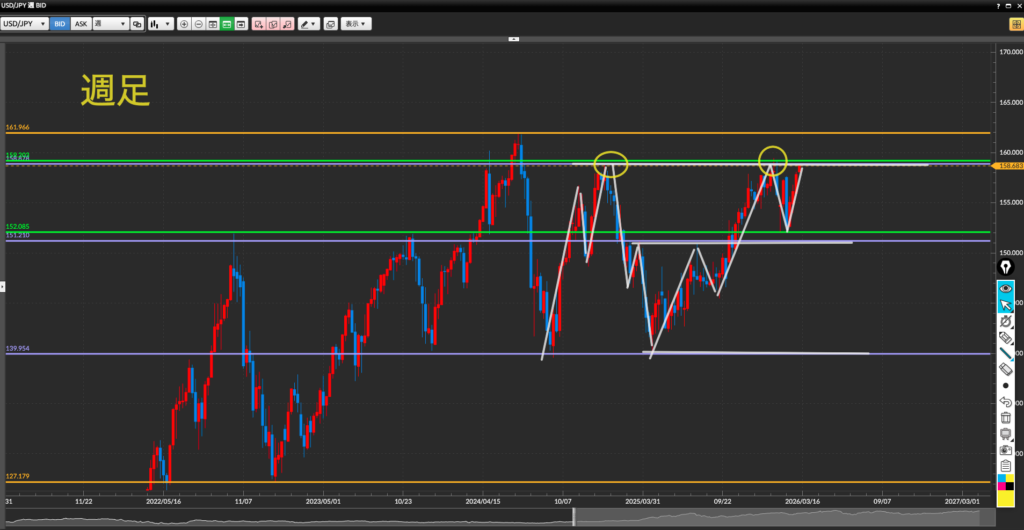Switch price to ASK

(x=82, y=23)
